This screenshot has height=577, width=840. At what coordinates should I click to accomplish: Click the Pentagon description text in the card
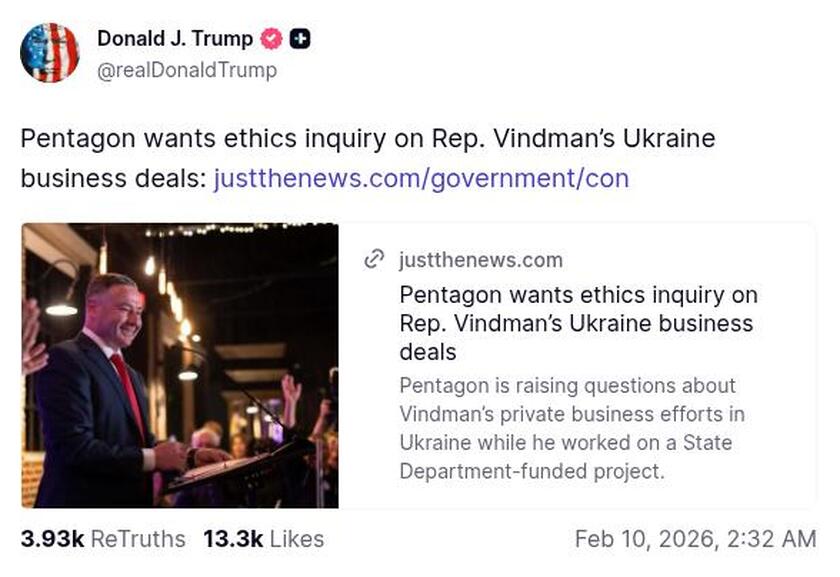tap(570, 426)
